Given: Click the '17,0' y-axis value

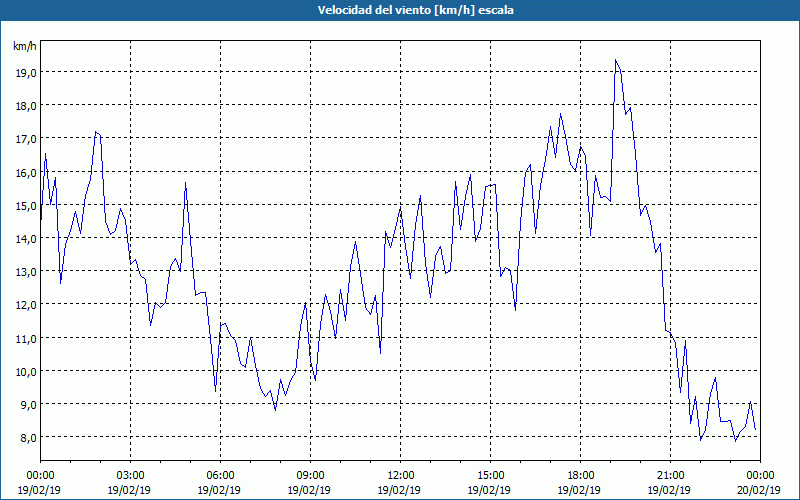Looking at the screenshot, I should point(26,139).
